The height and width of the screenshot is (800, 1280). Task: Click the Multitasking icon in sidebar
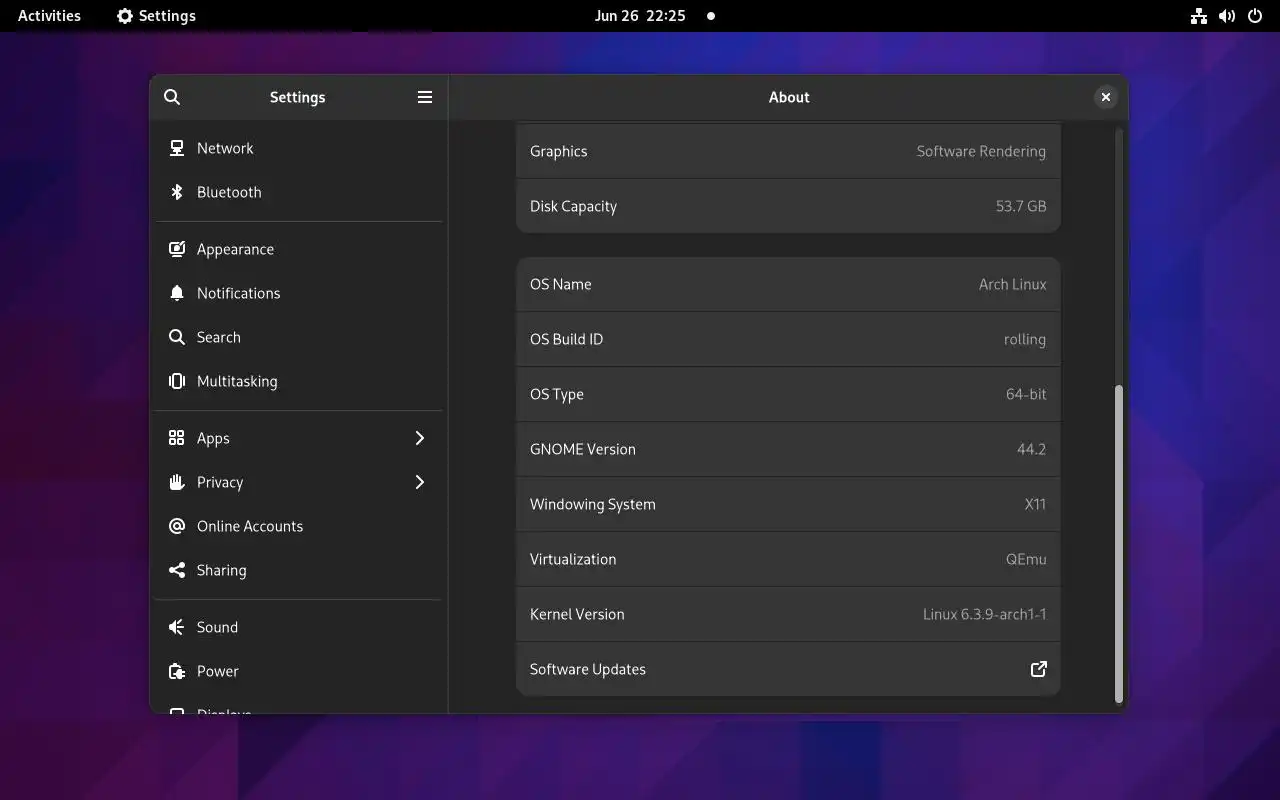[x=177, y=381]
